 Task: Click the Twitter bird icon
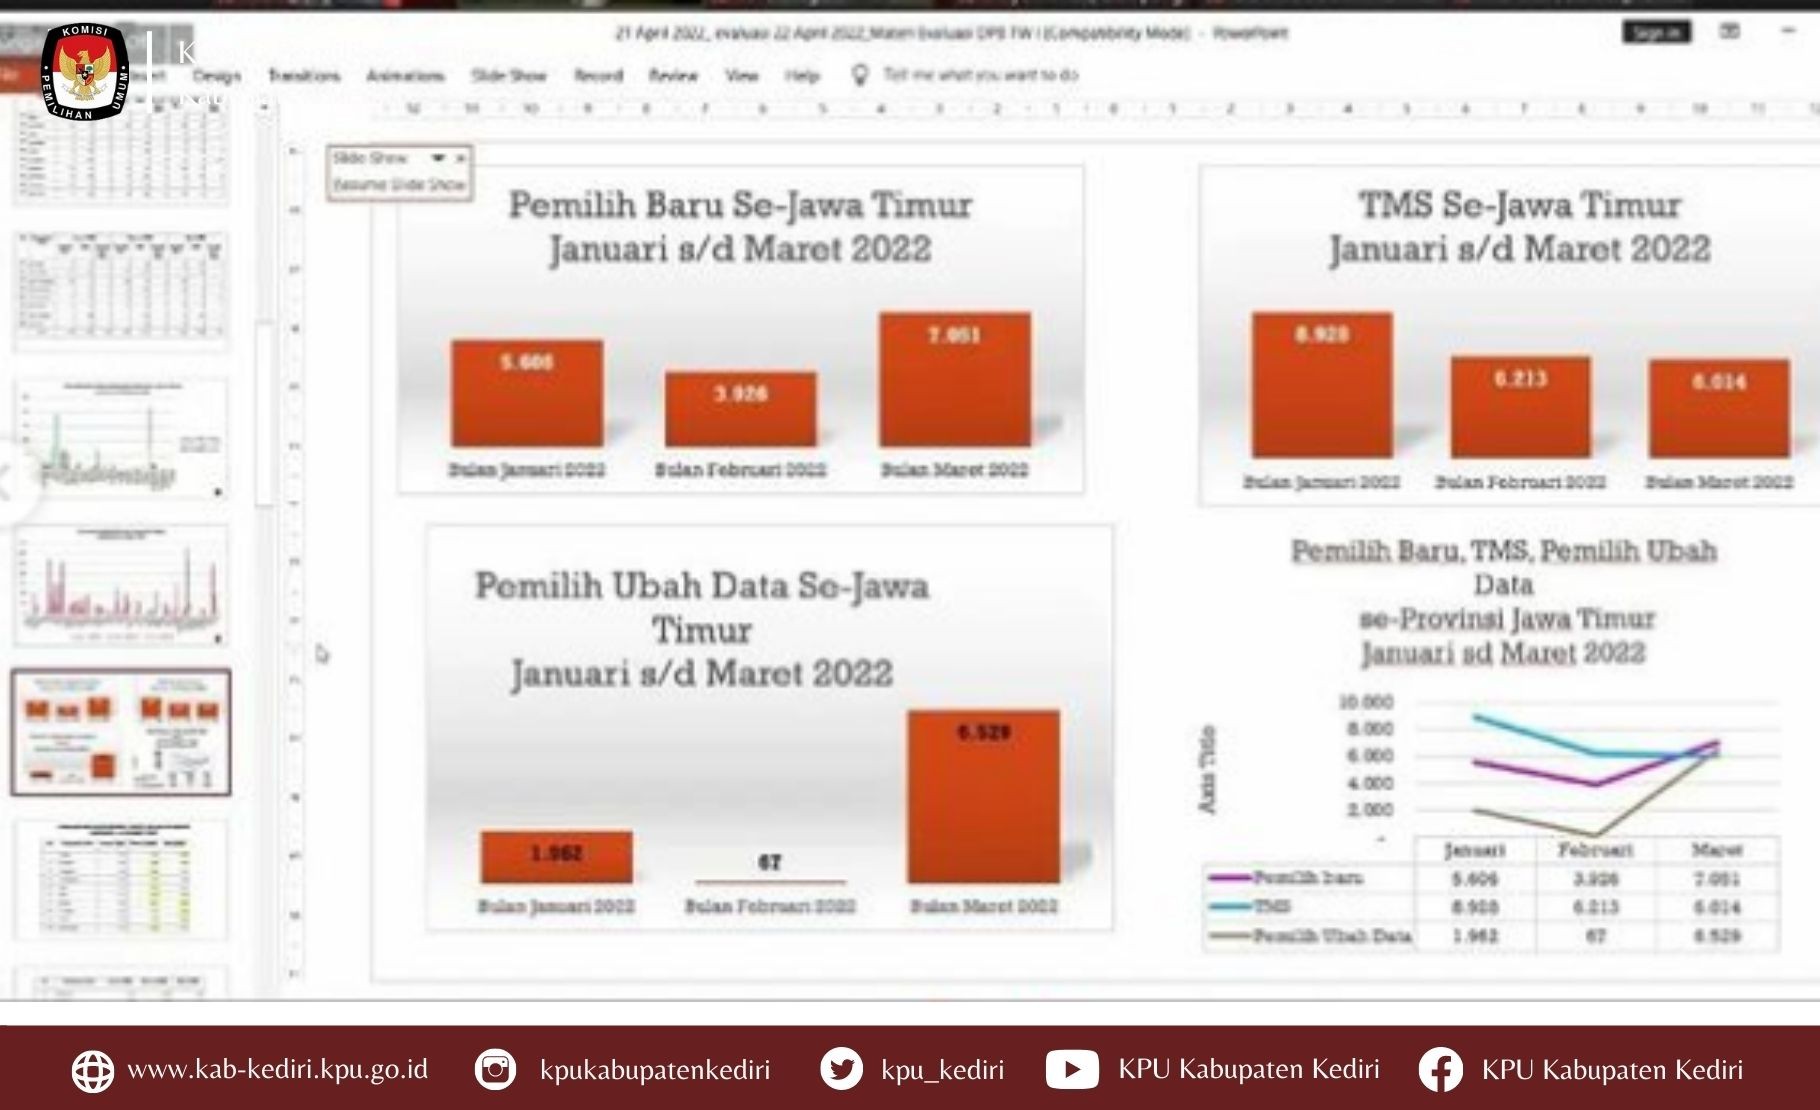coord(841,1069)
